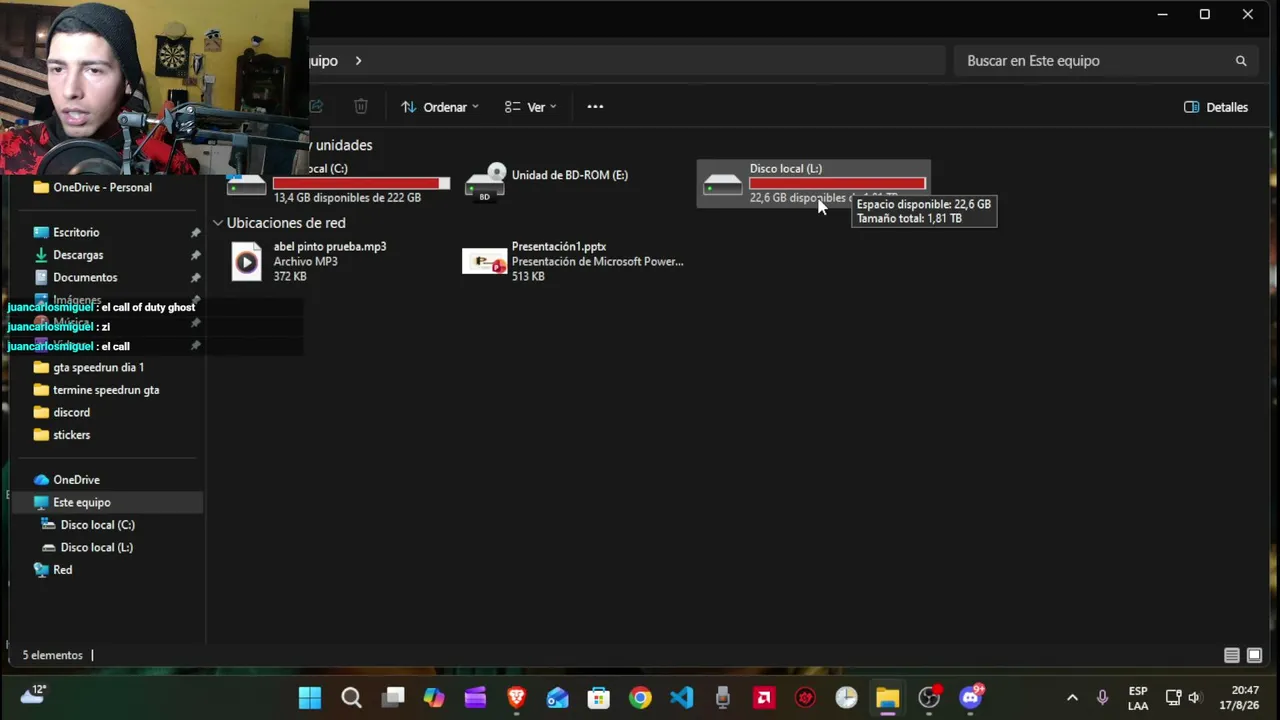The image size is (1280, 720).
Task: Launch Copilot from the taskbar
Action: (434, 698)
